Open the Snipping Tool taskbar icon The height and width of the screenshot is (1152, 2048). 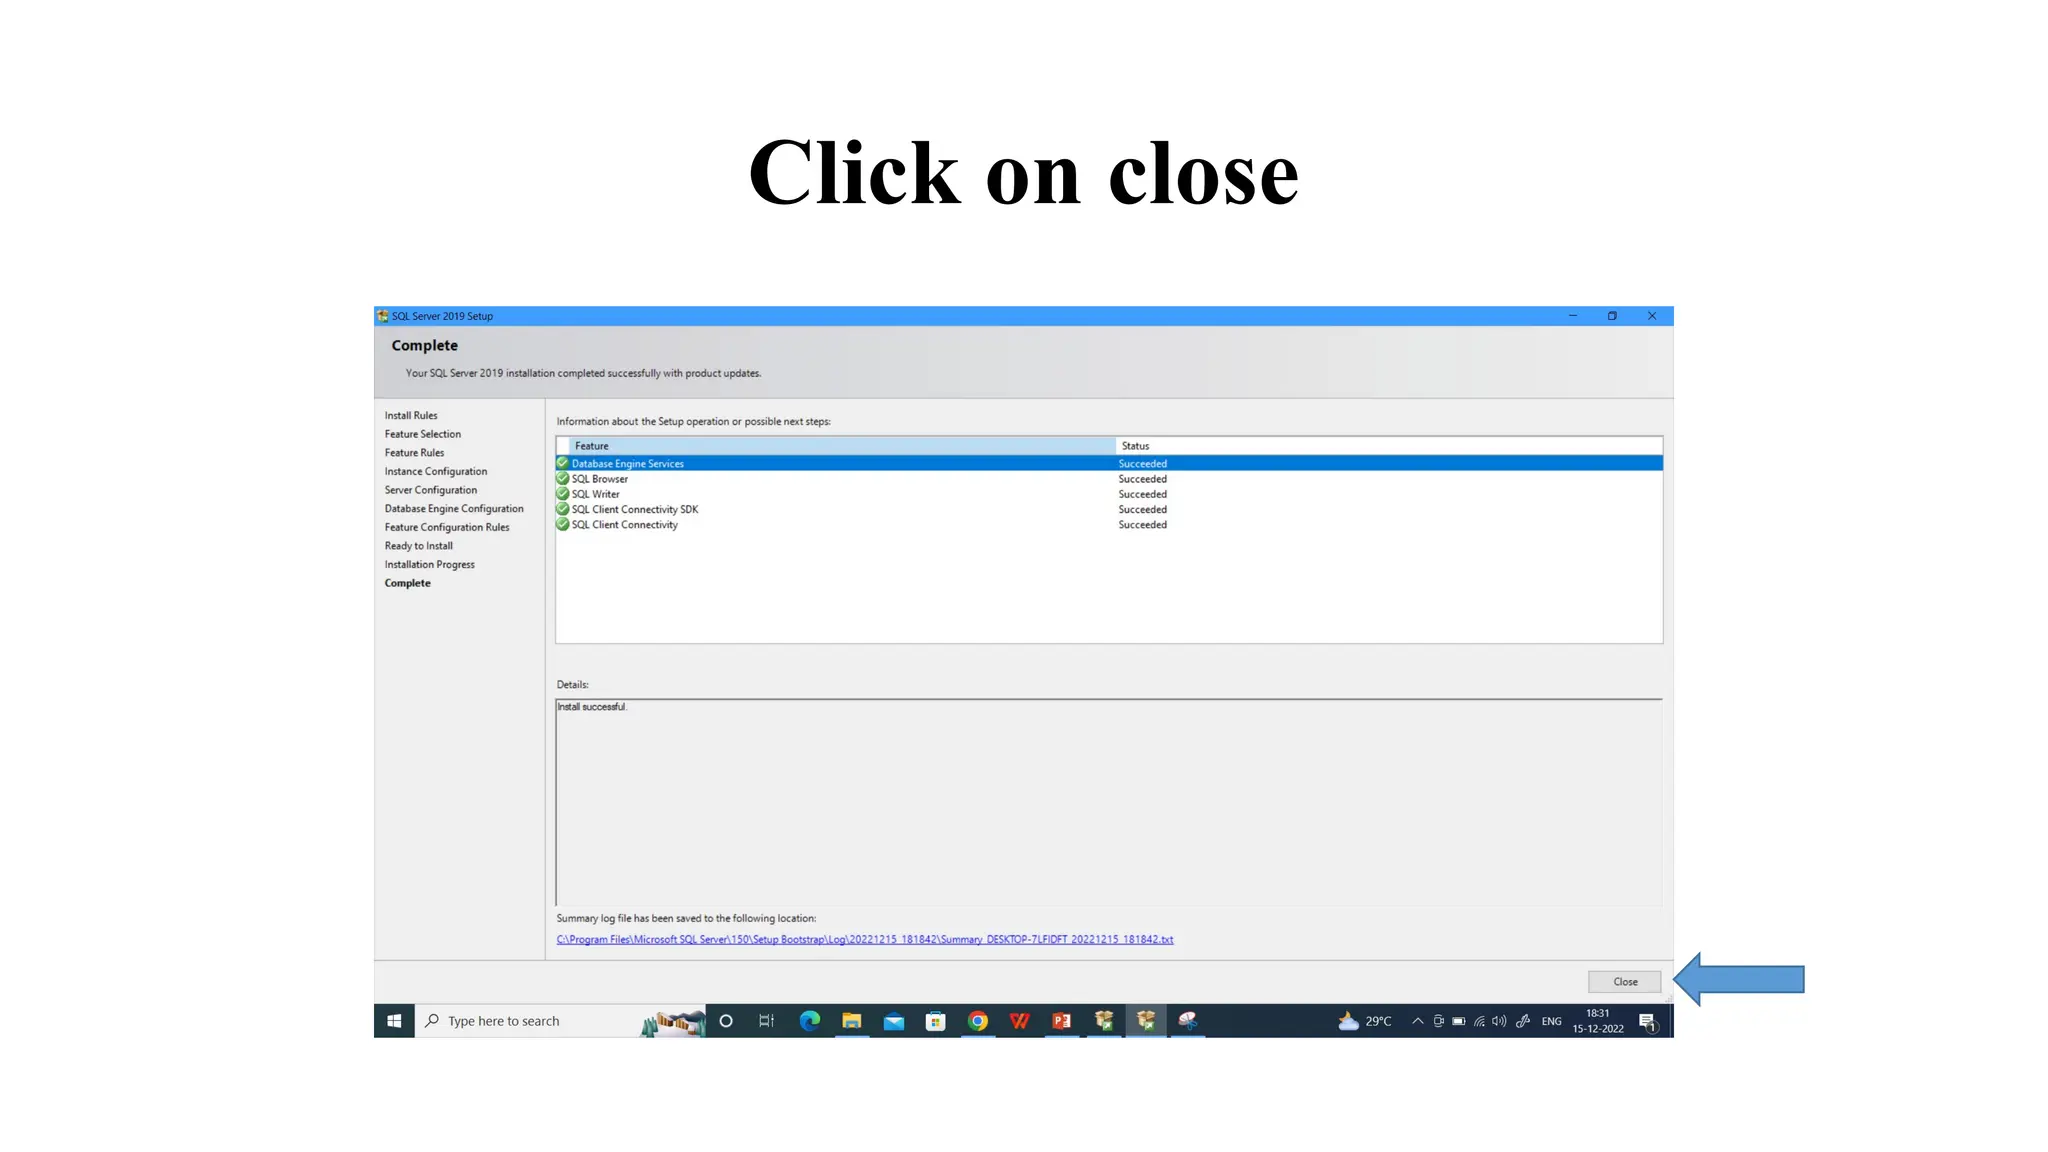1188,1021
